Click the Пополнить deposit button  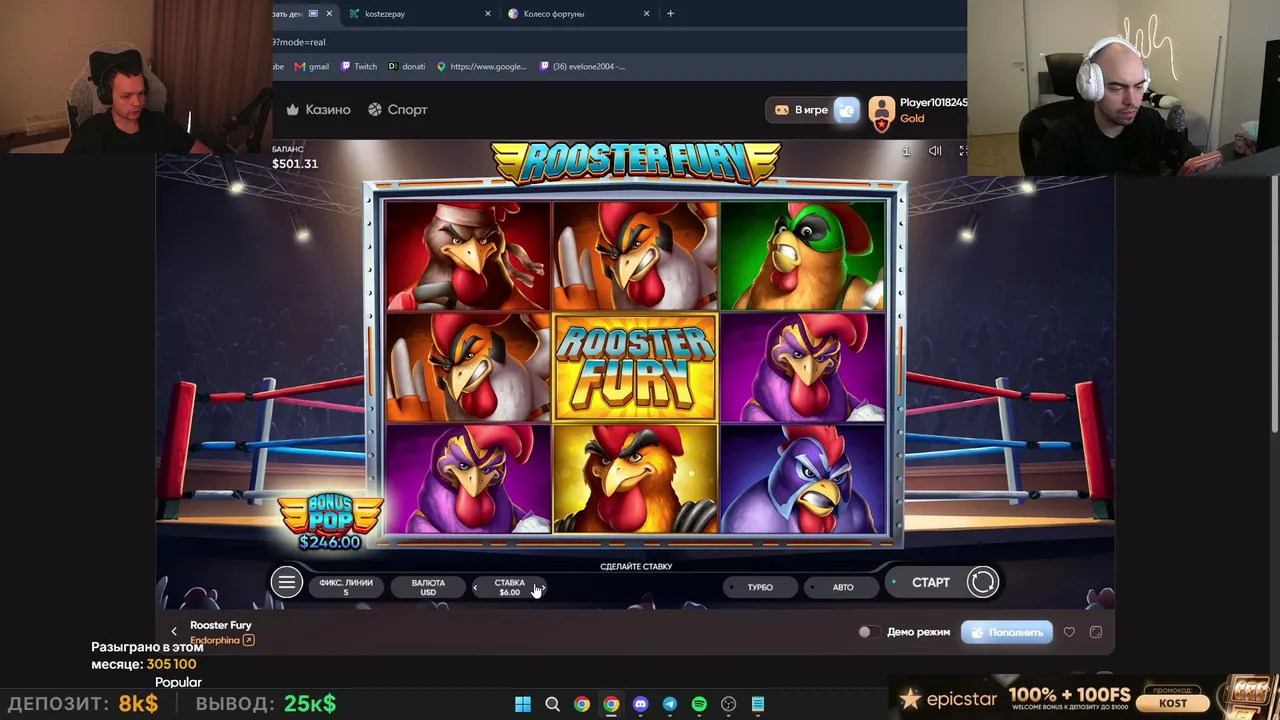1007,632
